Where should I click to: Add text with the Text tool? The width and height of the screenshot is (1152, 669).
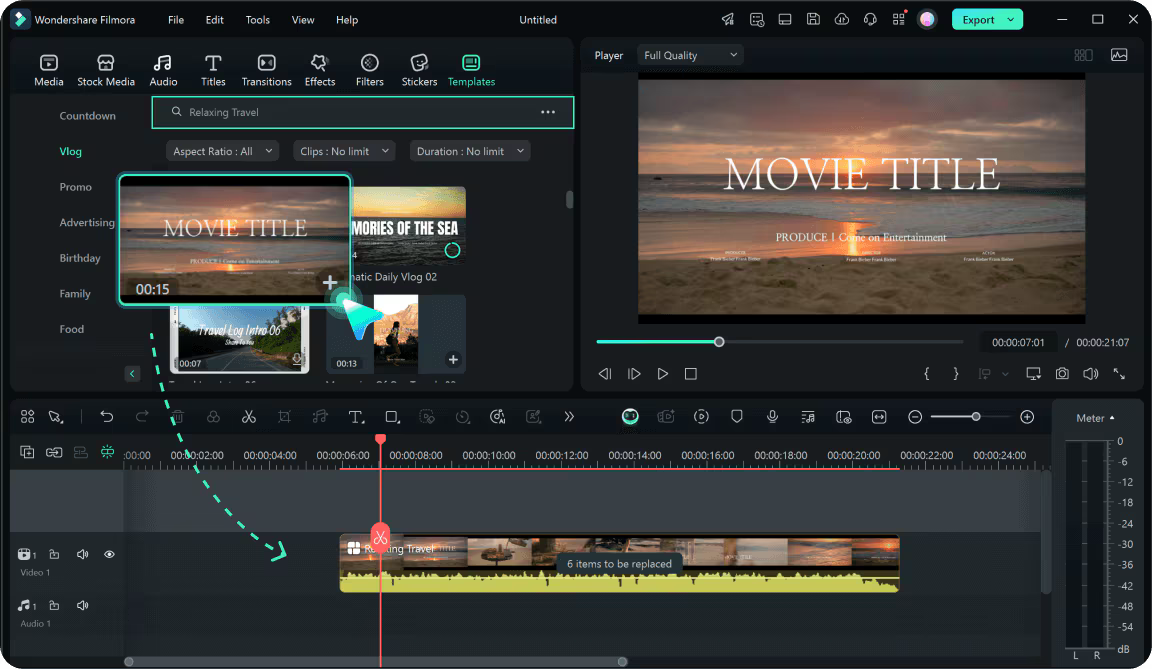click(x=356, y=417)
